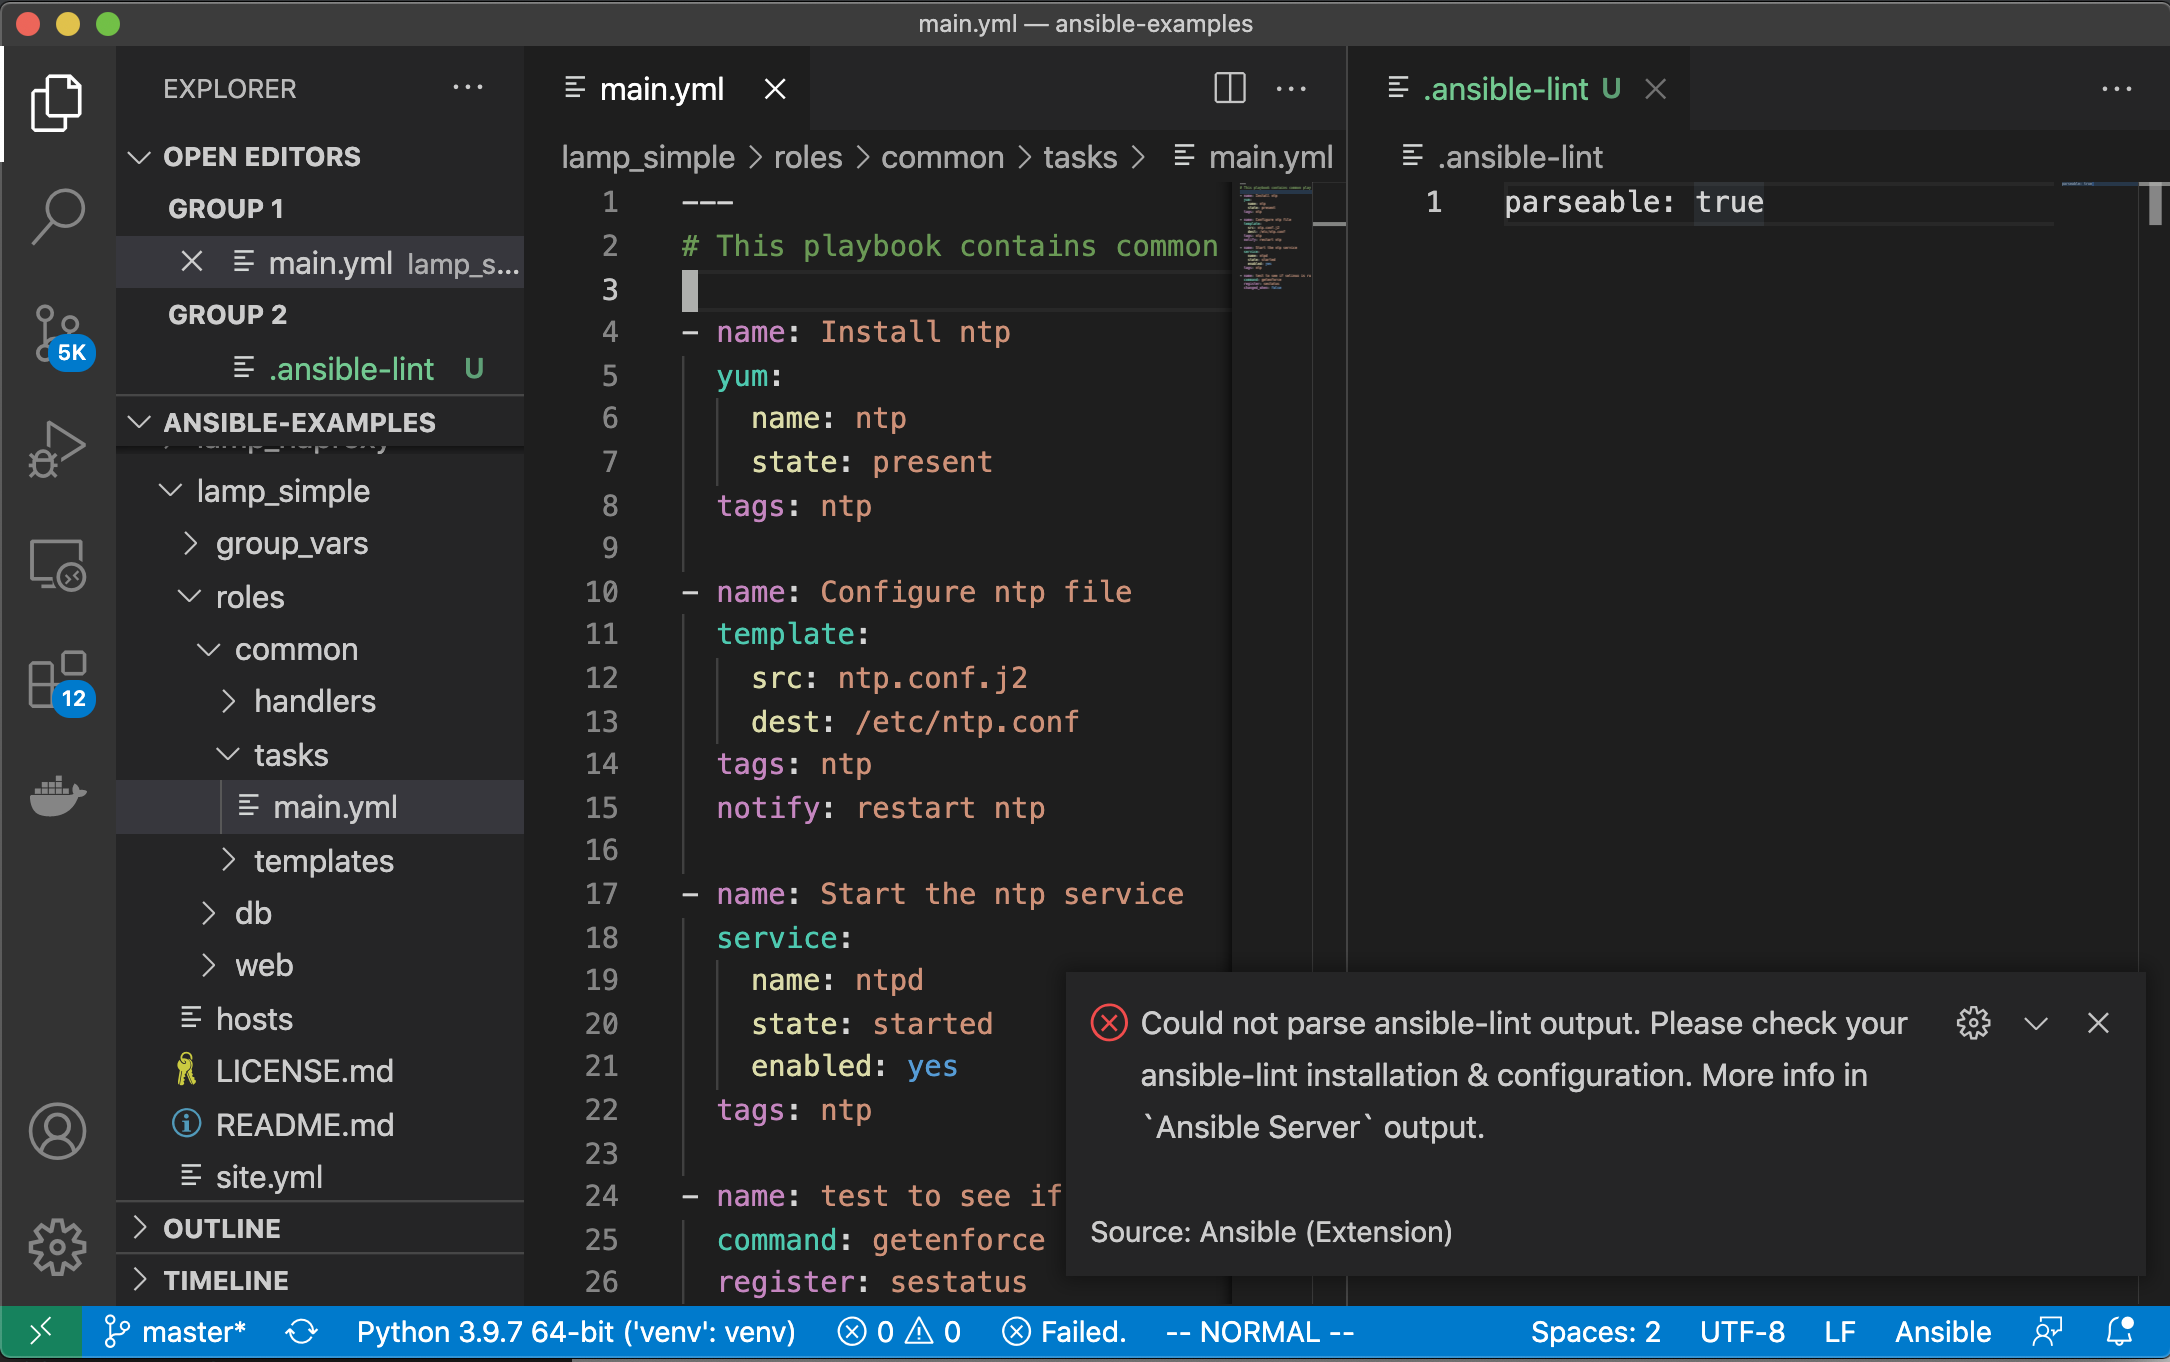
Task: Open the notifications bell in status bar
Action: pos(2119,1332)
